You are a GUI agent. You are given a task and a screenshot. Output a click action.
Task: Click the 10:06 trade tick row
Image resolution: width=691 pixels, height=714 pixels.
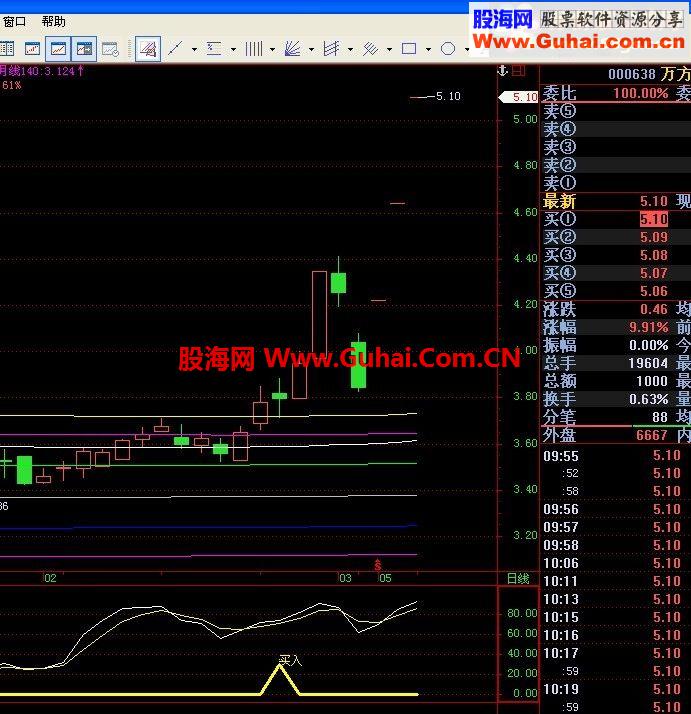[x=615, y=563]
